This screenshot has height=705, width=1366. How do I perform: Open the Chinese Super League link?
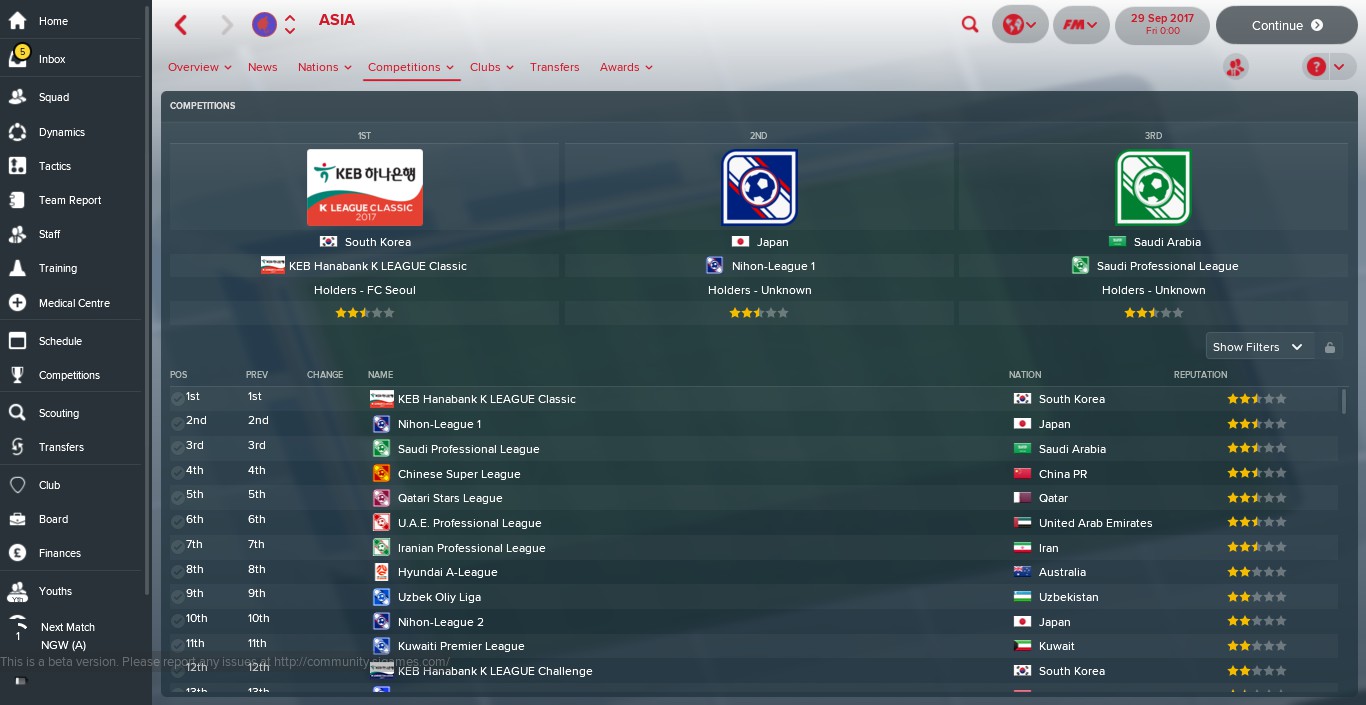coord(459,474)
